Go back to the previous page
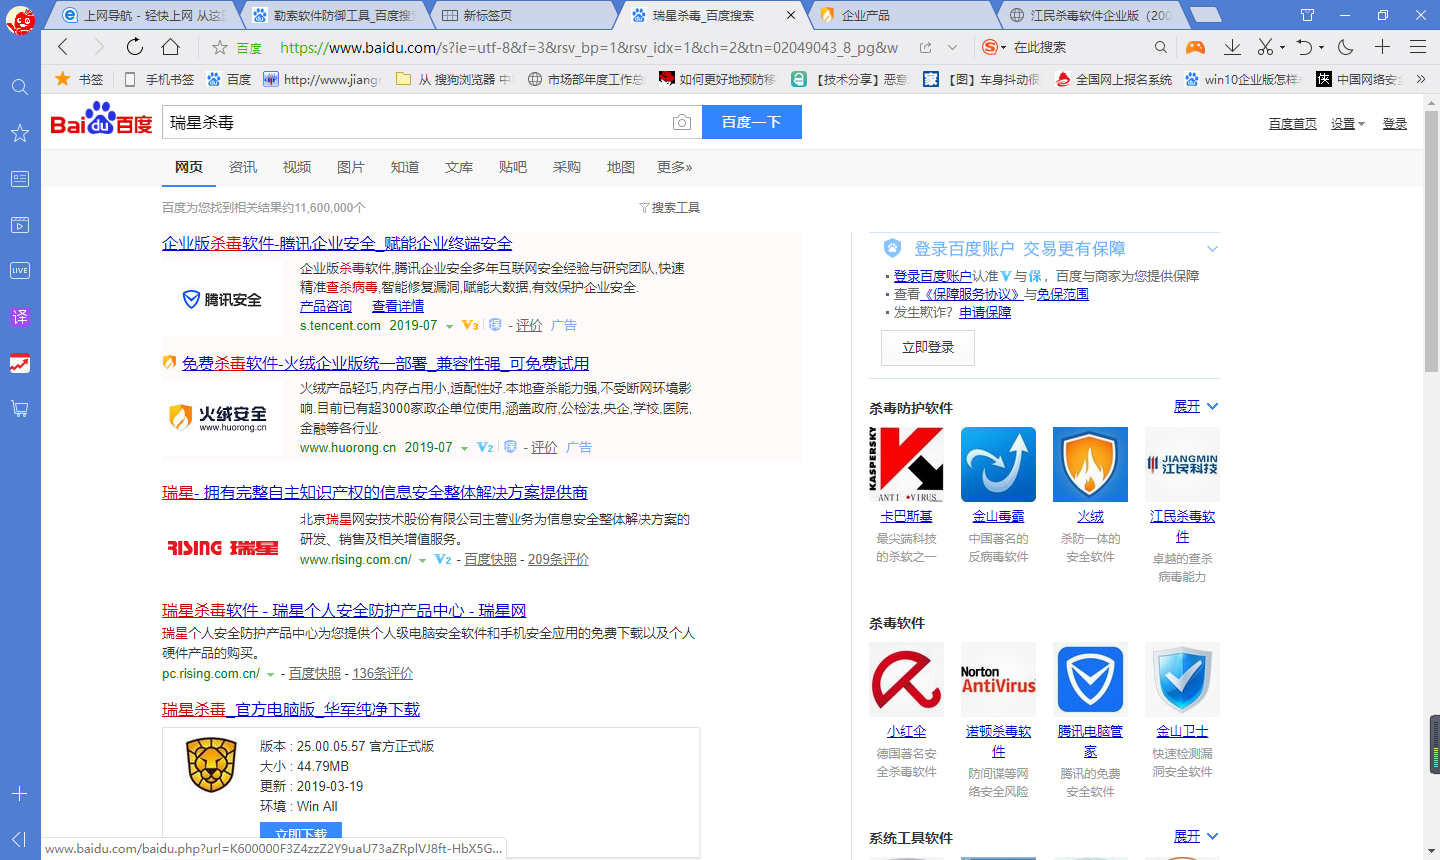 click(63, 47)
